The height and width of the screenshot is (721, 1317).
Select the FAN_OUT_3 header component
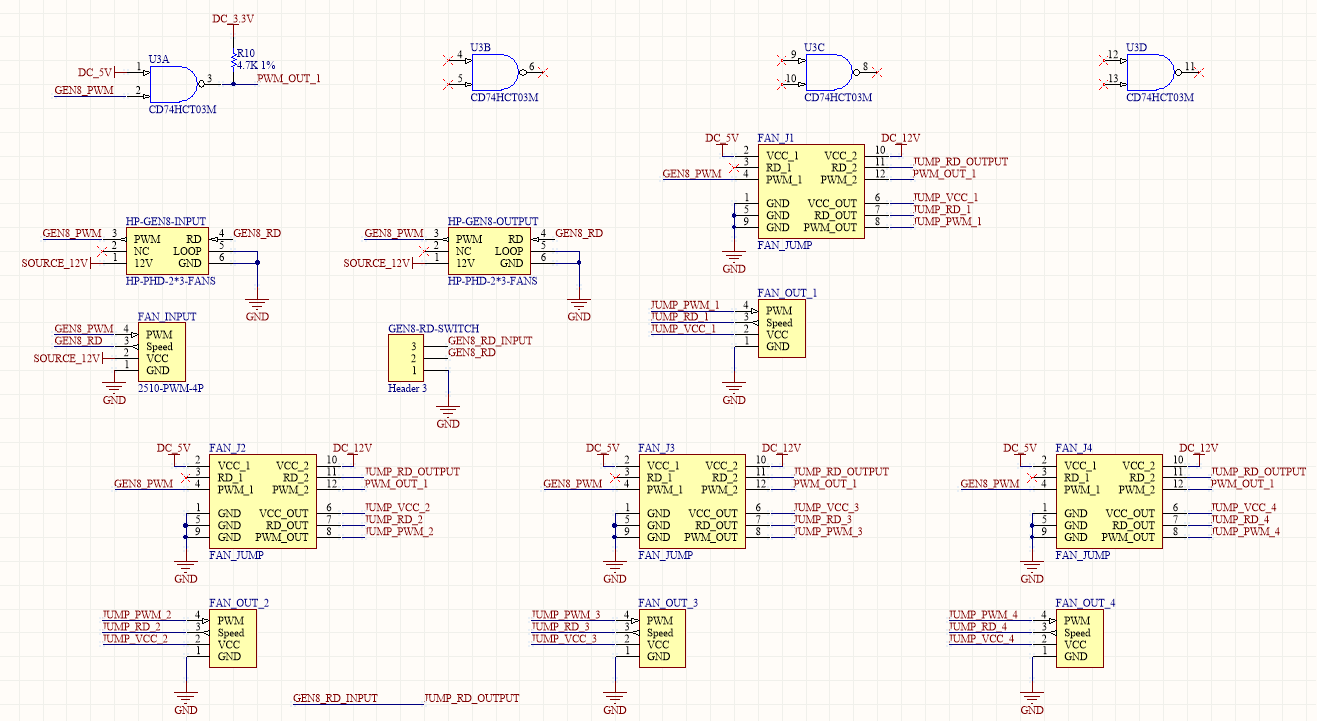[x=662, y=638]
